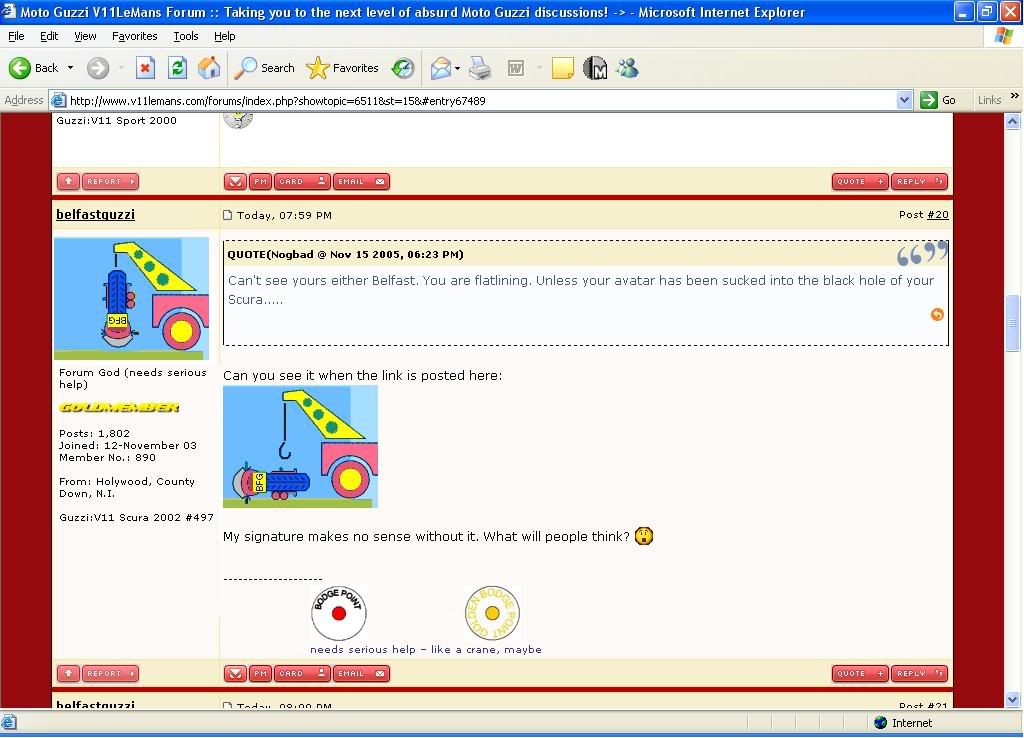Image resolution: width=1024 pixels, height=738 pixels.
Task: Click QUOTE button in the V11 Sport 2000 post footer
Action: (860, 182)
